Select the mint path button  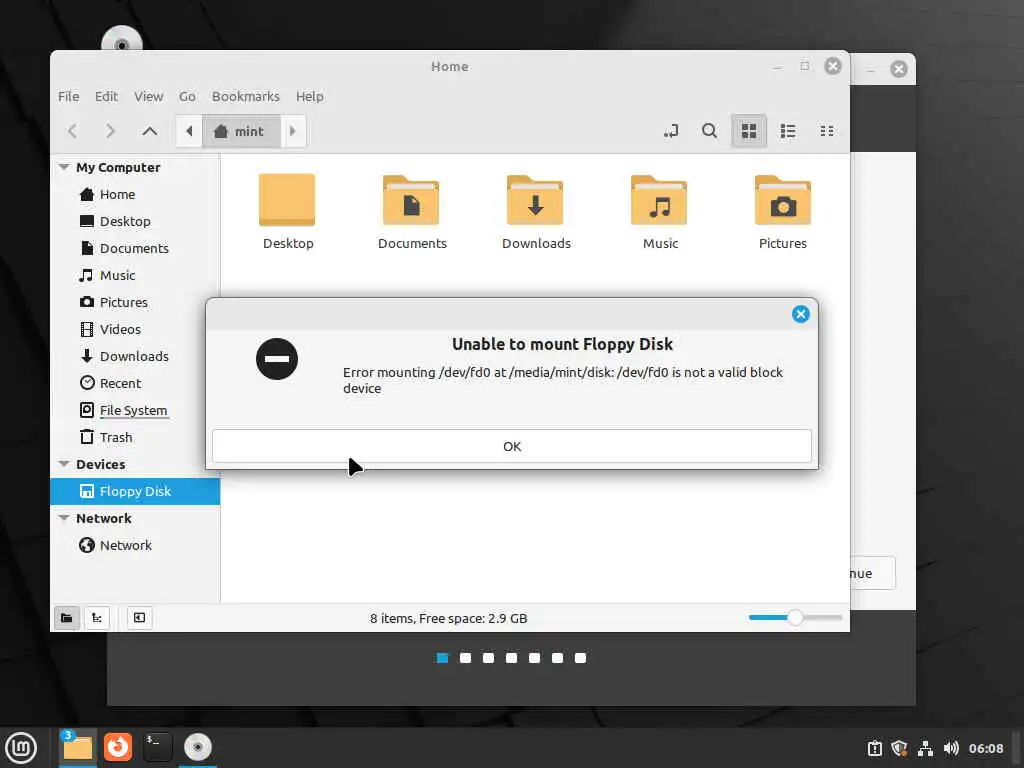[241, 131]
